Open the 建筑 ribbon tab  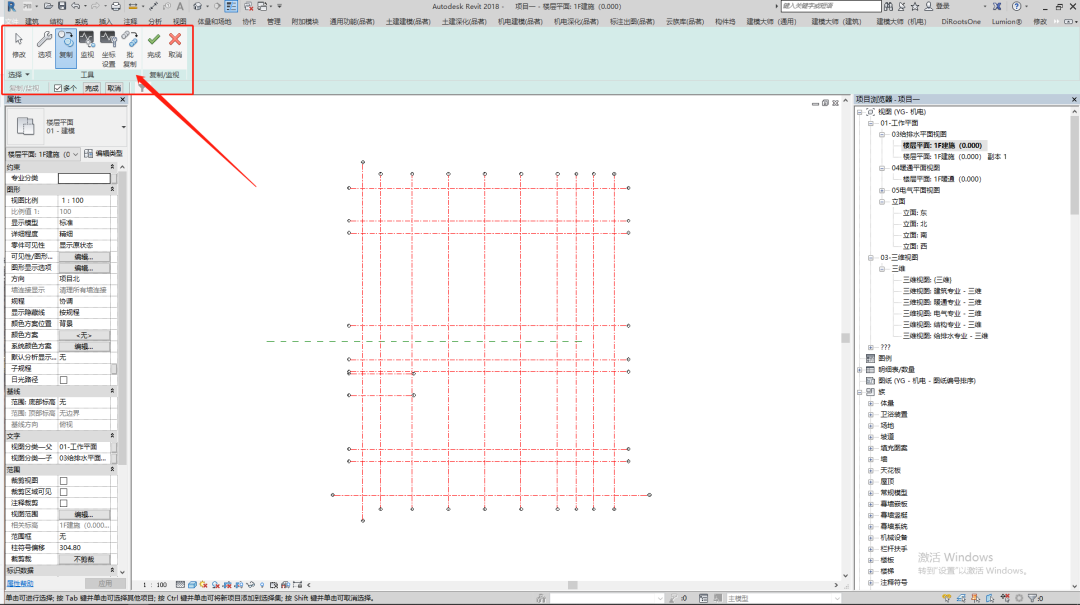(x=32, y=21)
